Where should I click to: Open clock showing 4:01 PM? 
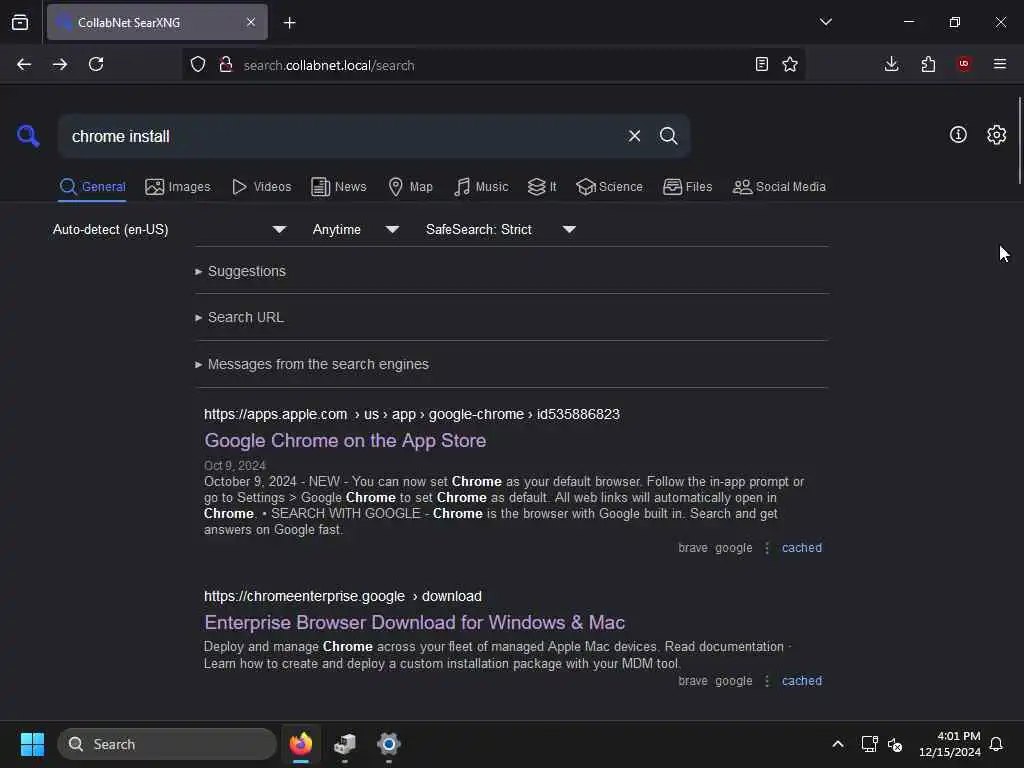[x=950, y=744]
